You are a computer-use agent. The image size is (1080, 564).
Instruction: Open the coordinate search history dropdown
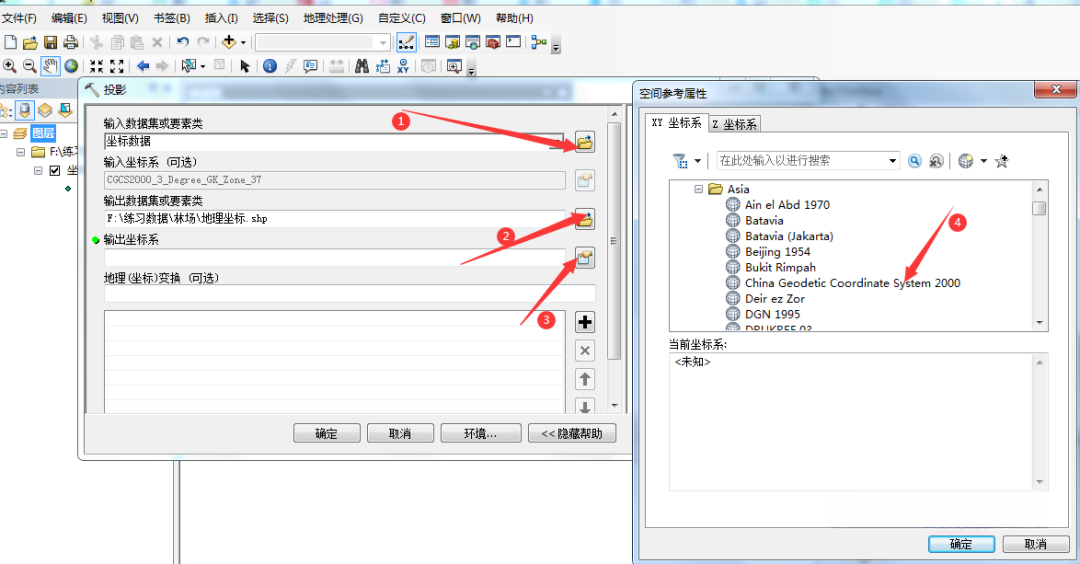[x=893, y=161]
